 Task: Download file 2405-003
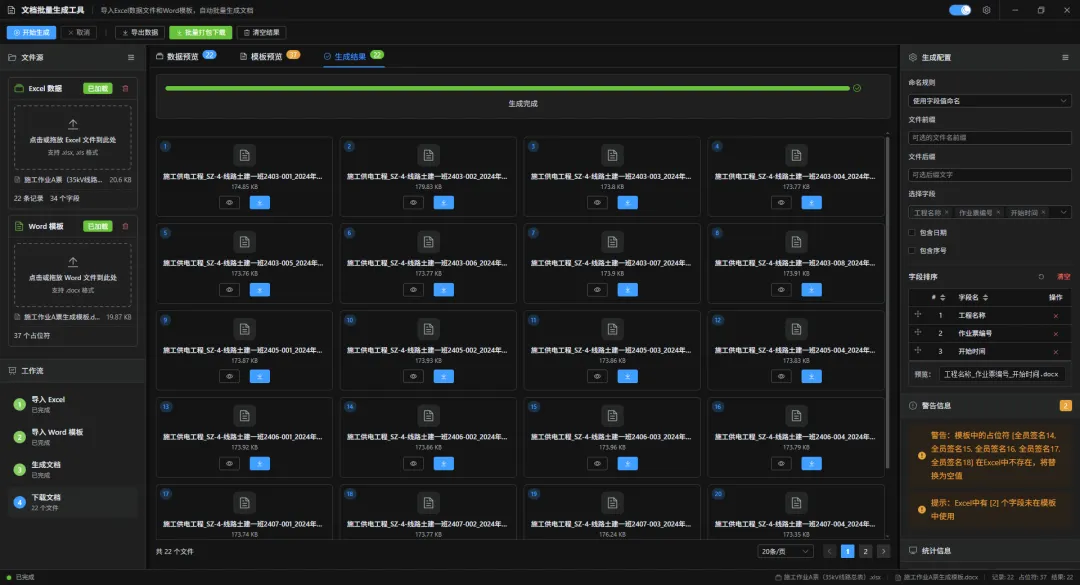627,376
